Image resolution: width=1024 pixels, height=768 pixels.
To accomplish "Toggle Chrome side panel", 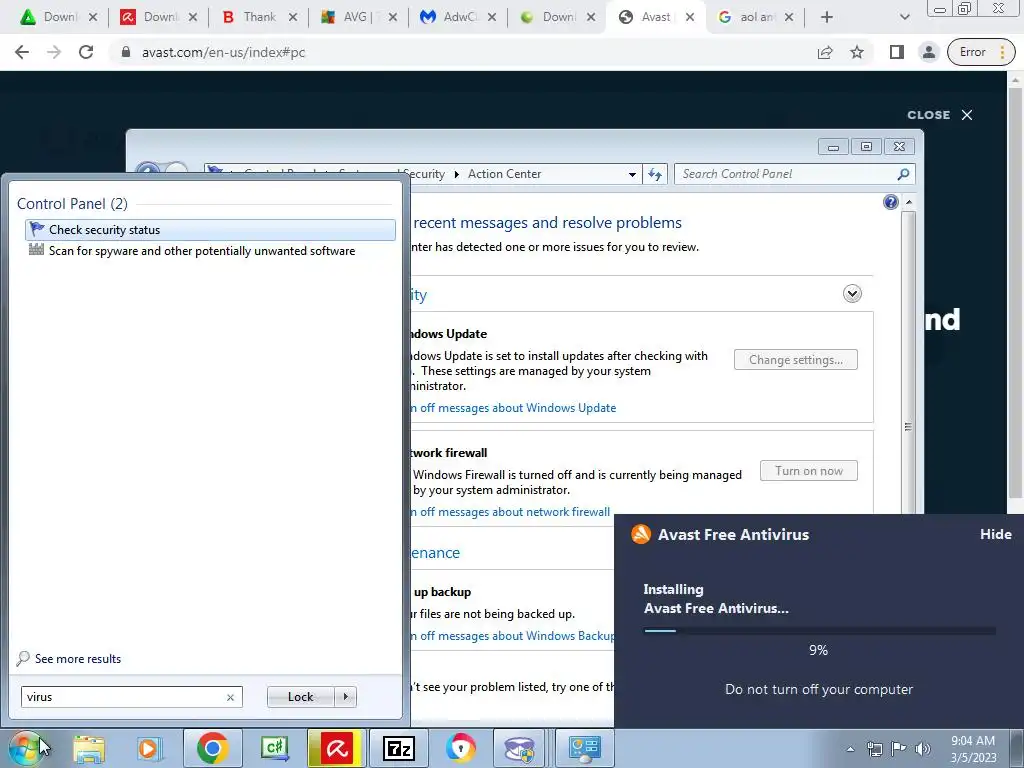I will tap(897, 52).
